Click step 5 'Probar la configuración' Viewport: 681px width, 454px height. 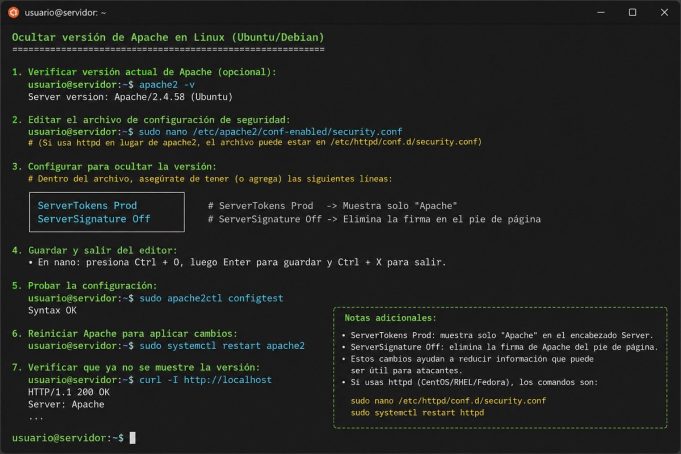click(x=84, y=285)
